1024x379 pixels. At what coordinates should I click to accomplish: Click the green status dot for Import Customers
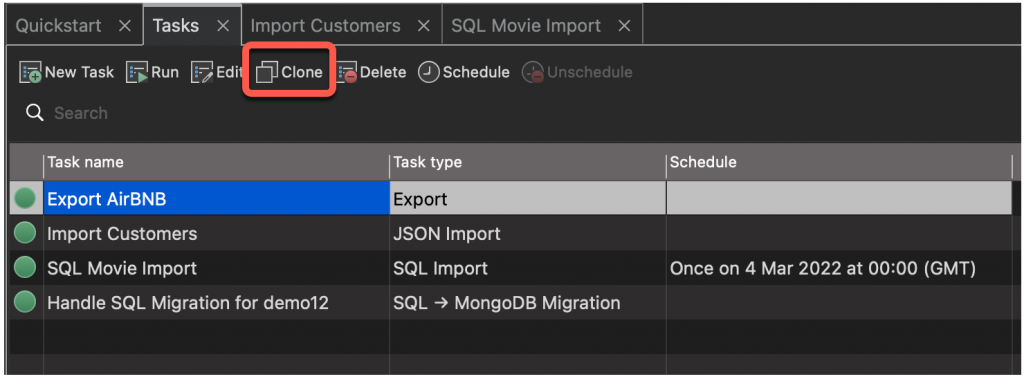[x=25, y=233]
